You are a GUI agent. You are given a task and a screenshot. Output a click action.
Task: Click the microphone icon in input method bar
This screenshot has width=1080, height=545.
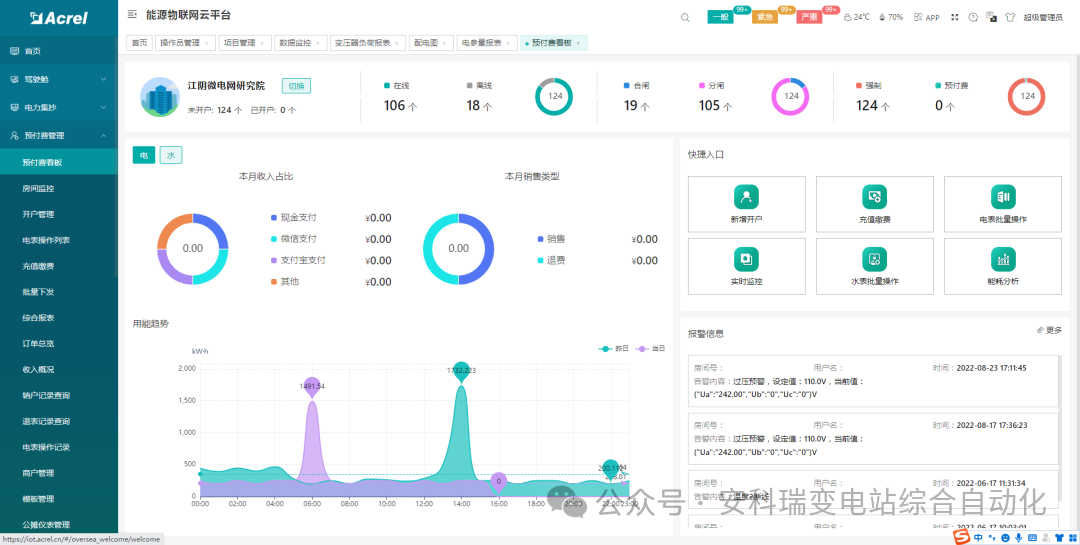pos(1018,537)
